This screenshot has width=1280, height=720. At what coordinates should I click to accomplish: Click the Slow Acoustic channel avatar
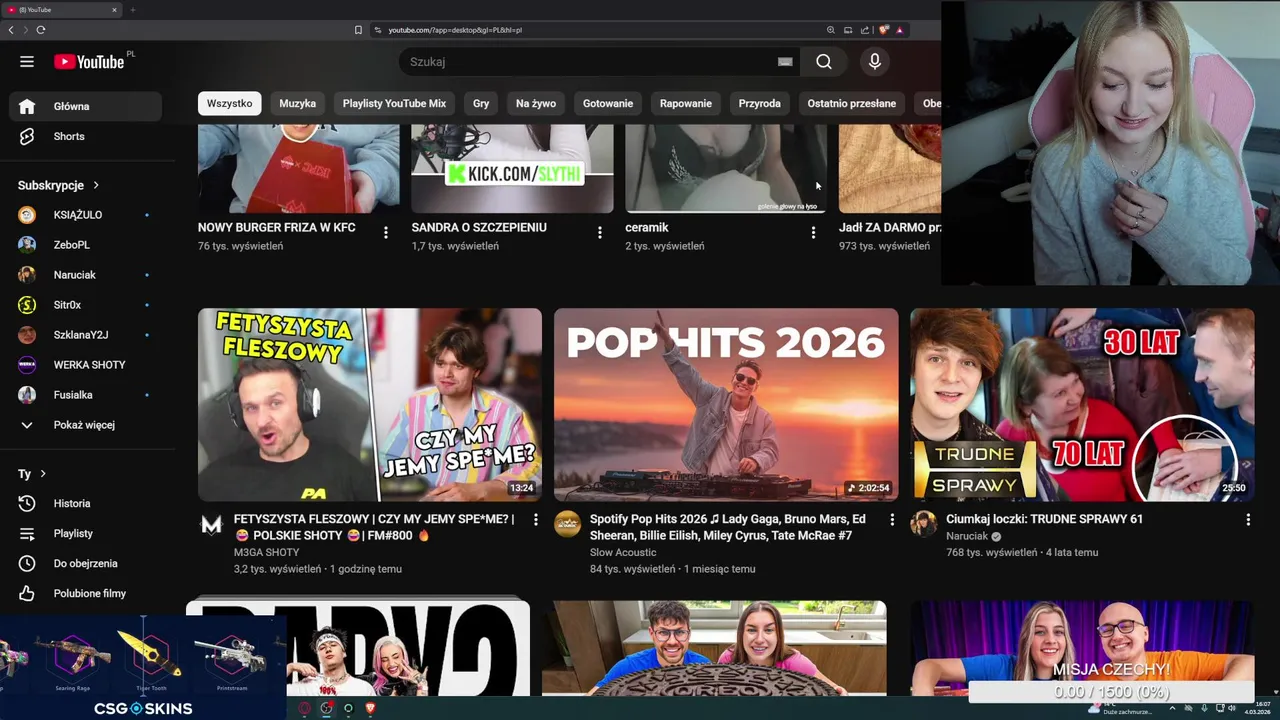coord(567,525)
